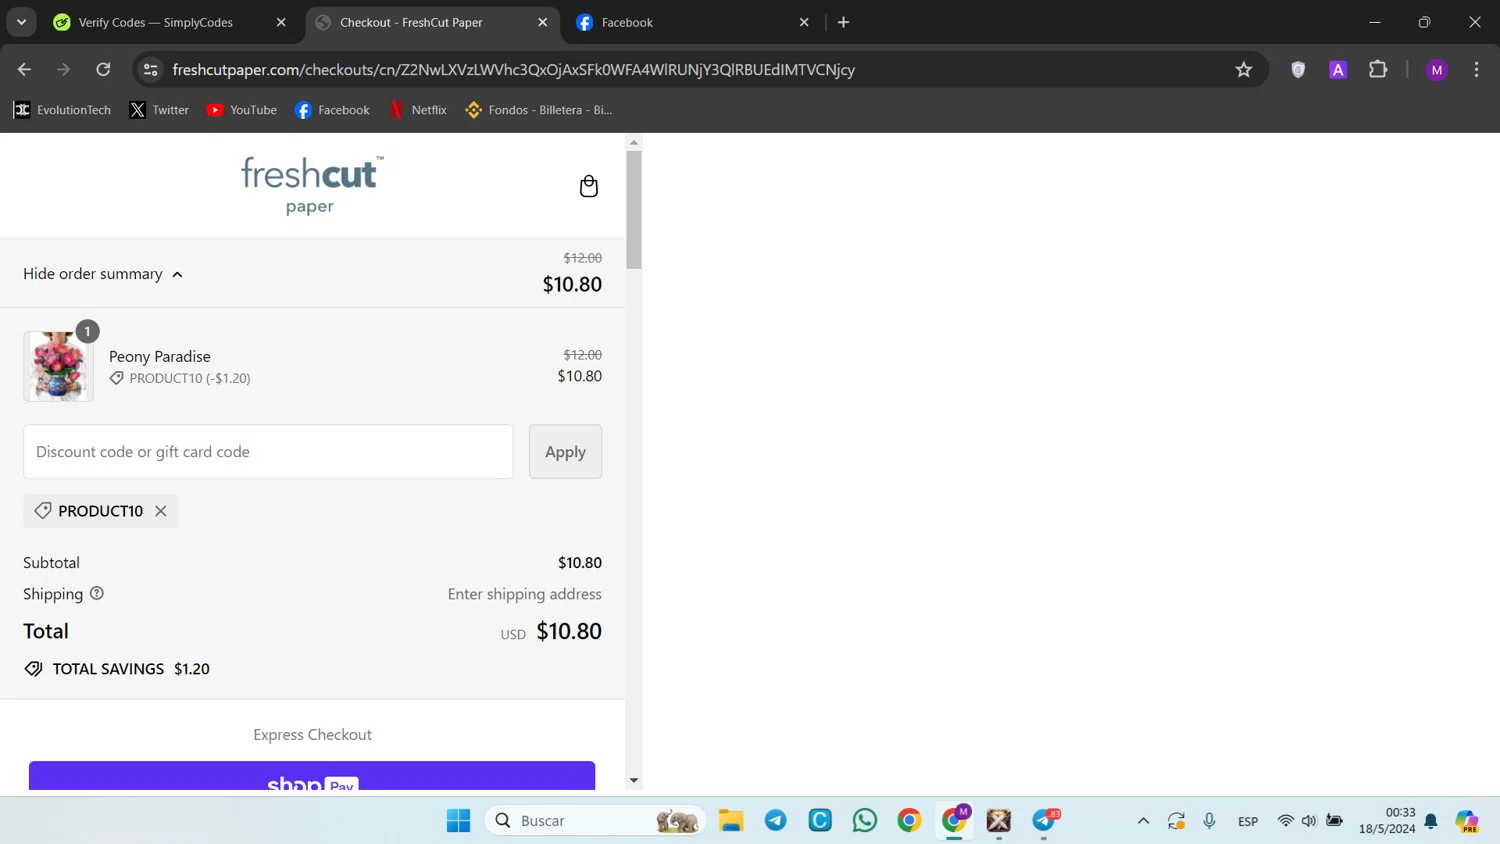Click the Enter shipping address text
The image size is (1500, 844).
(525, 594)
